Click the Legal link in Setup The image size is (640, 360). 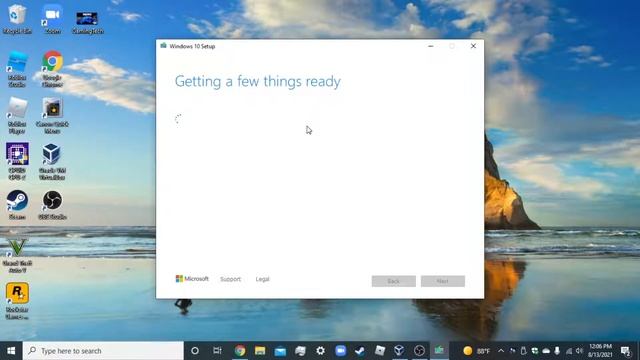tap(262, 279)
